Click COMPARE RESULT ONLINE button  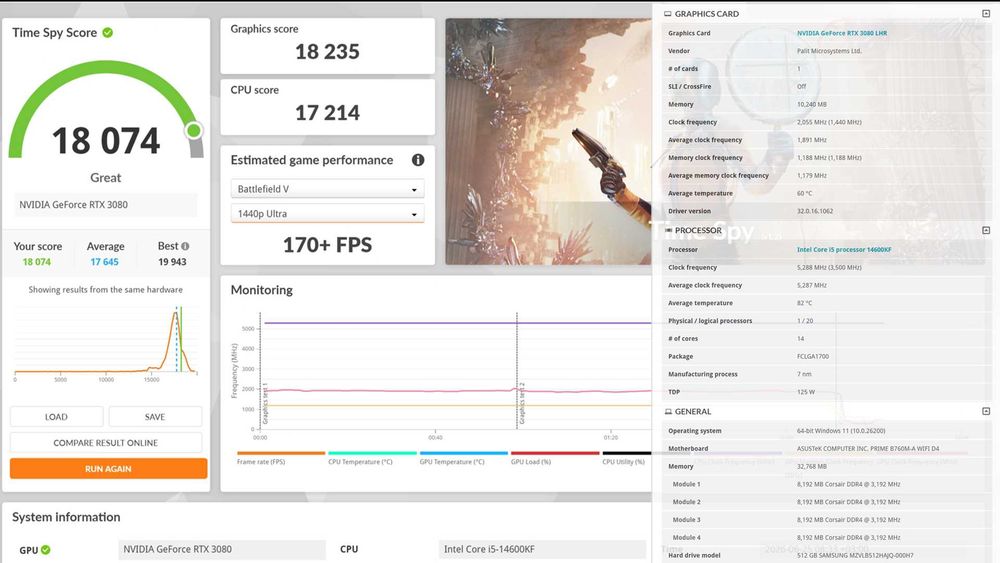click(x=106, y=442)
